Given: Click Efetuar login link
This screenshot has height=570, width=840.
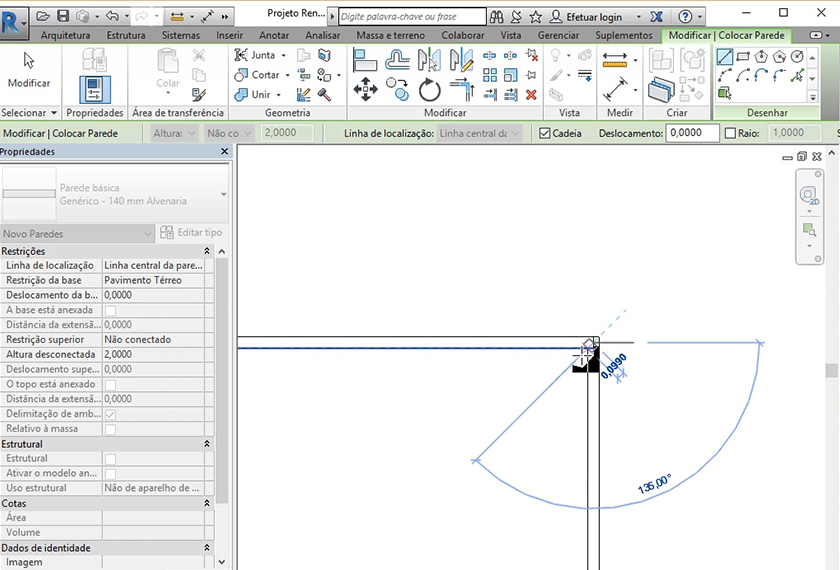Looking at the screenshot, I should click(x=594, y=17).
